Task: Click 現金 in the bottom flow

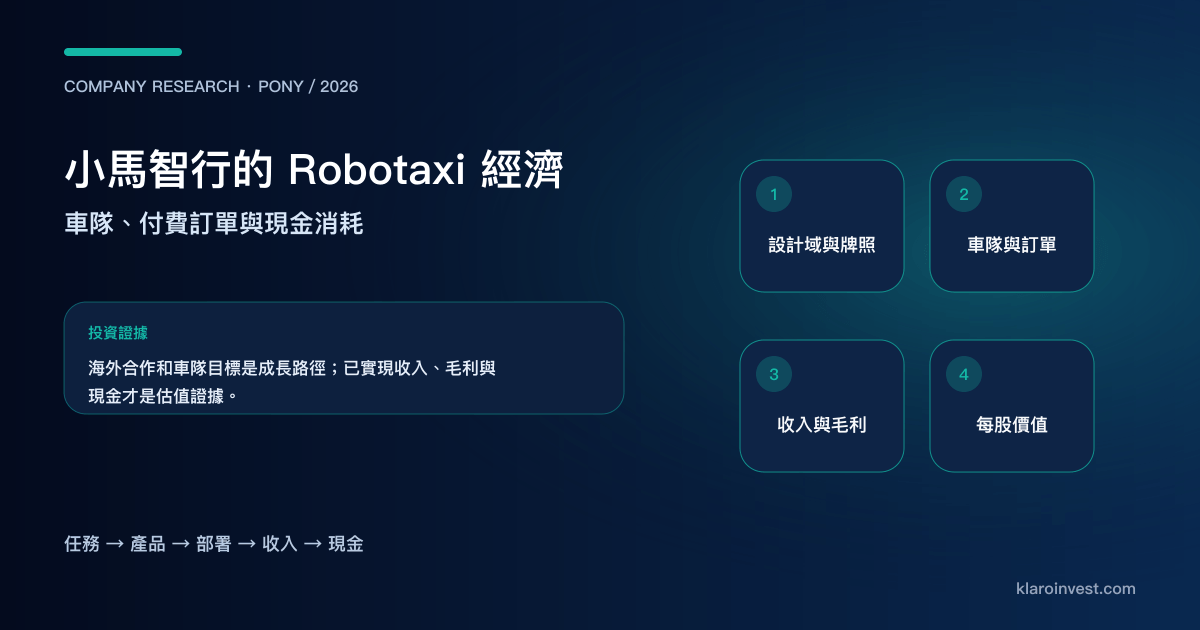Action: pos(346,544)
